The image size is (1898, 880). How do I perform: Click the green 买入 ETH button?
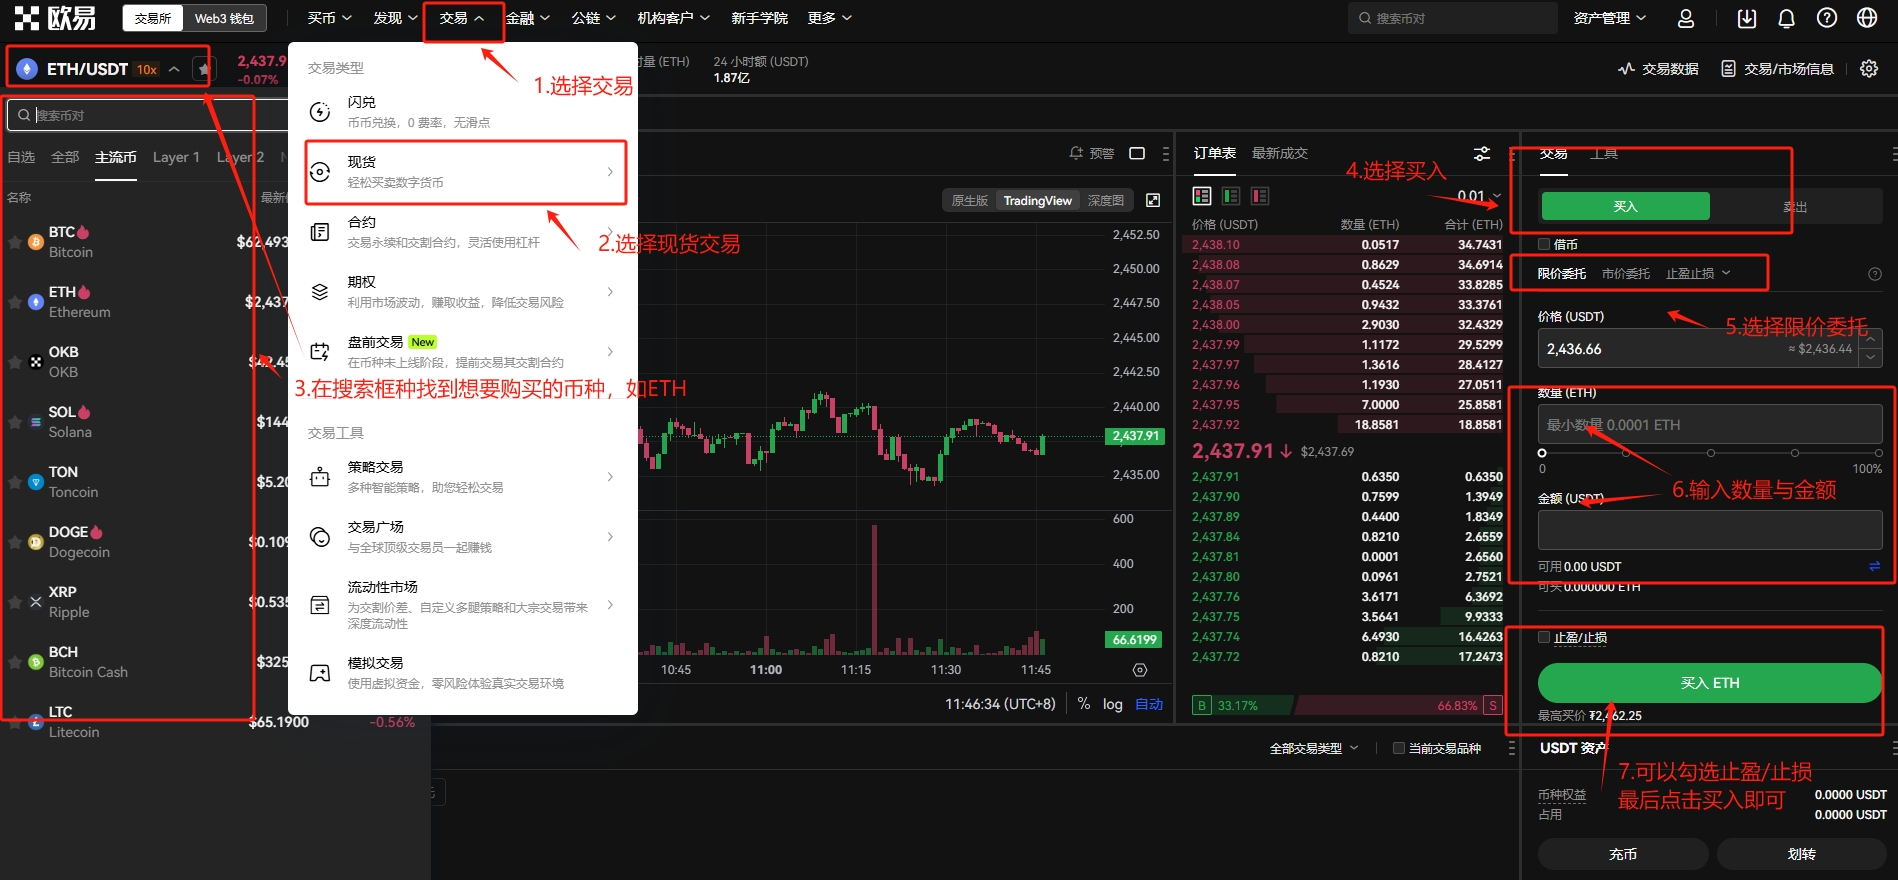pos(1709,683)
